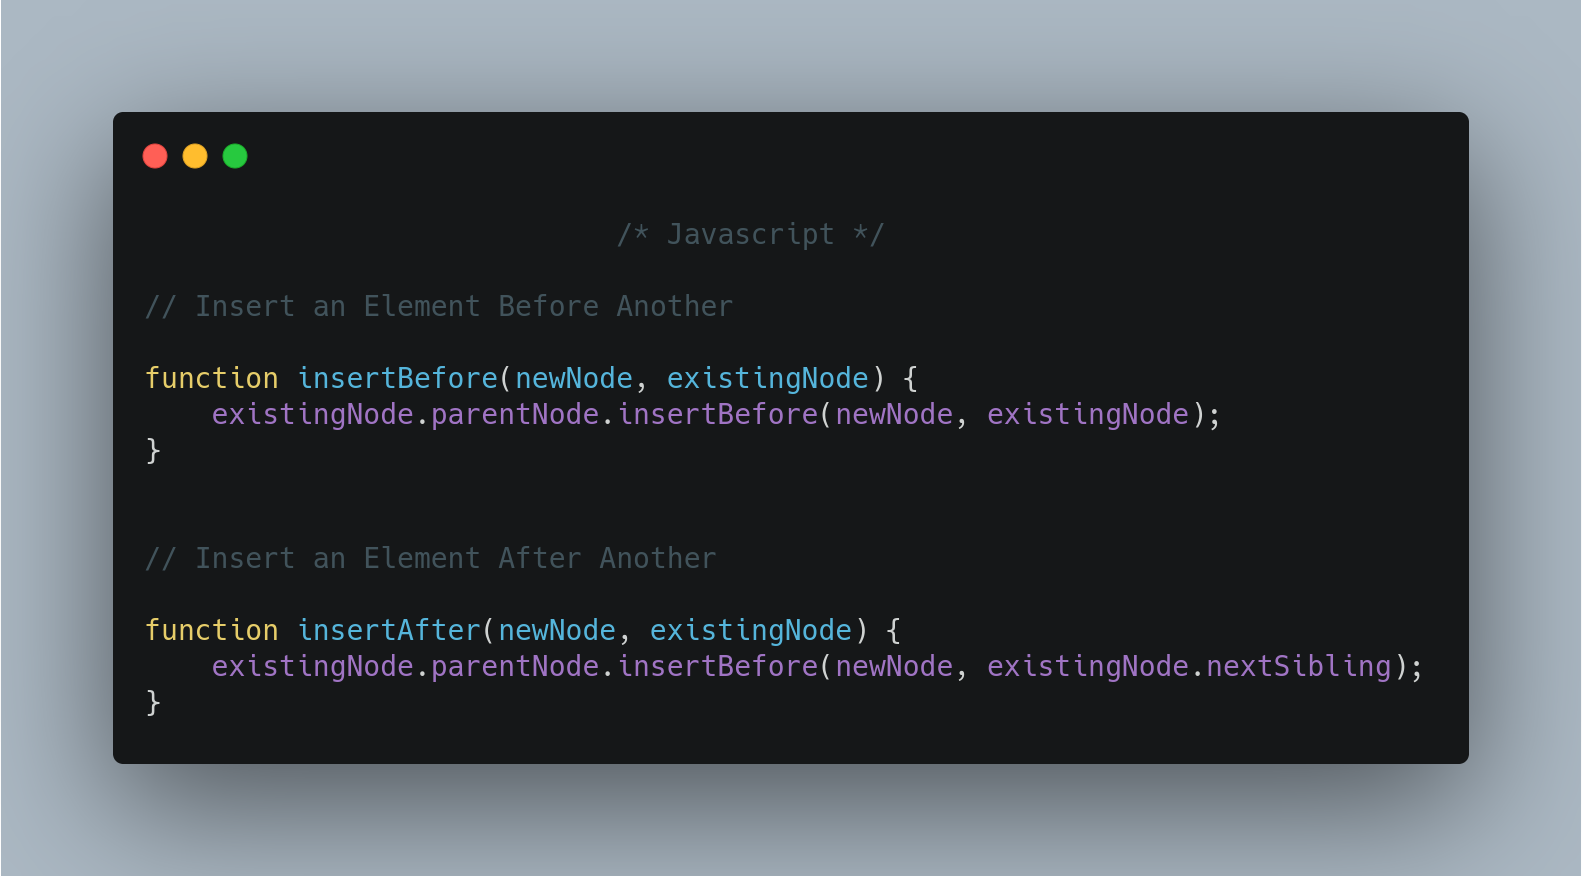Click the existingNode parameter of insertBefore declaration
The height and width of the screenshot is (876, 1582).
pos(768,378)
